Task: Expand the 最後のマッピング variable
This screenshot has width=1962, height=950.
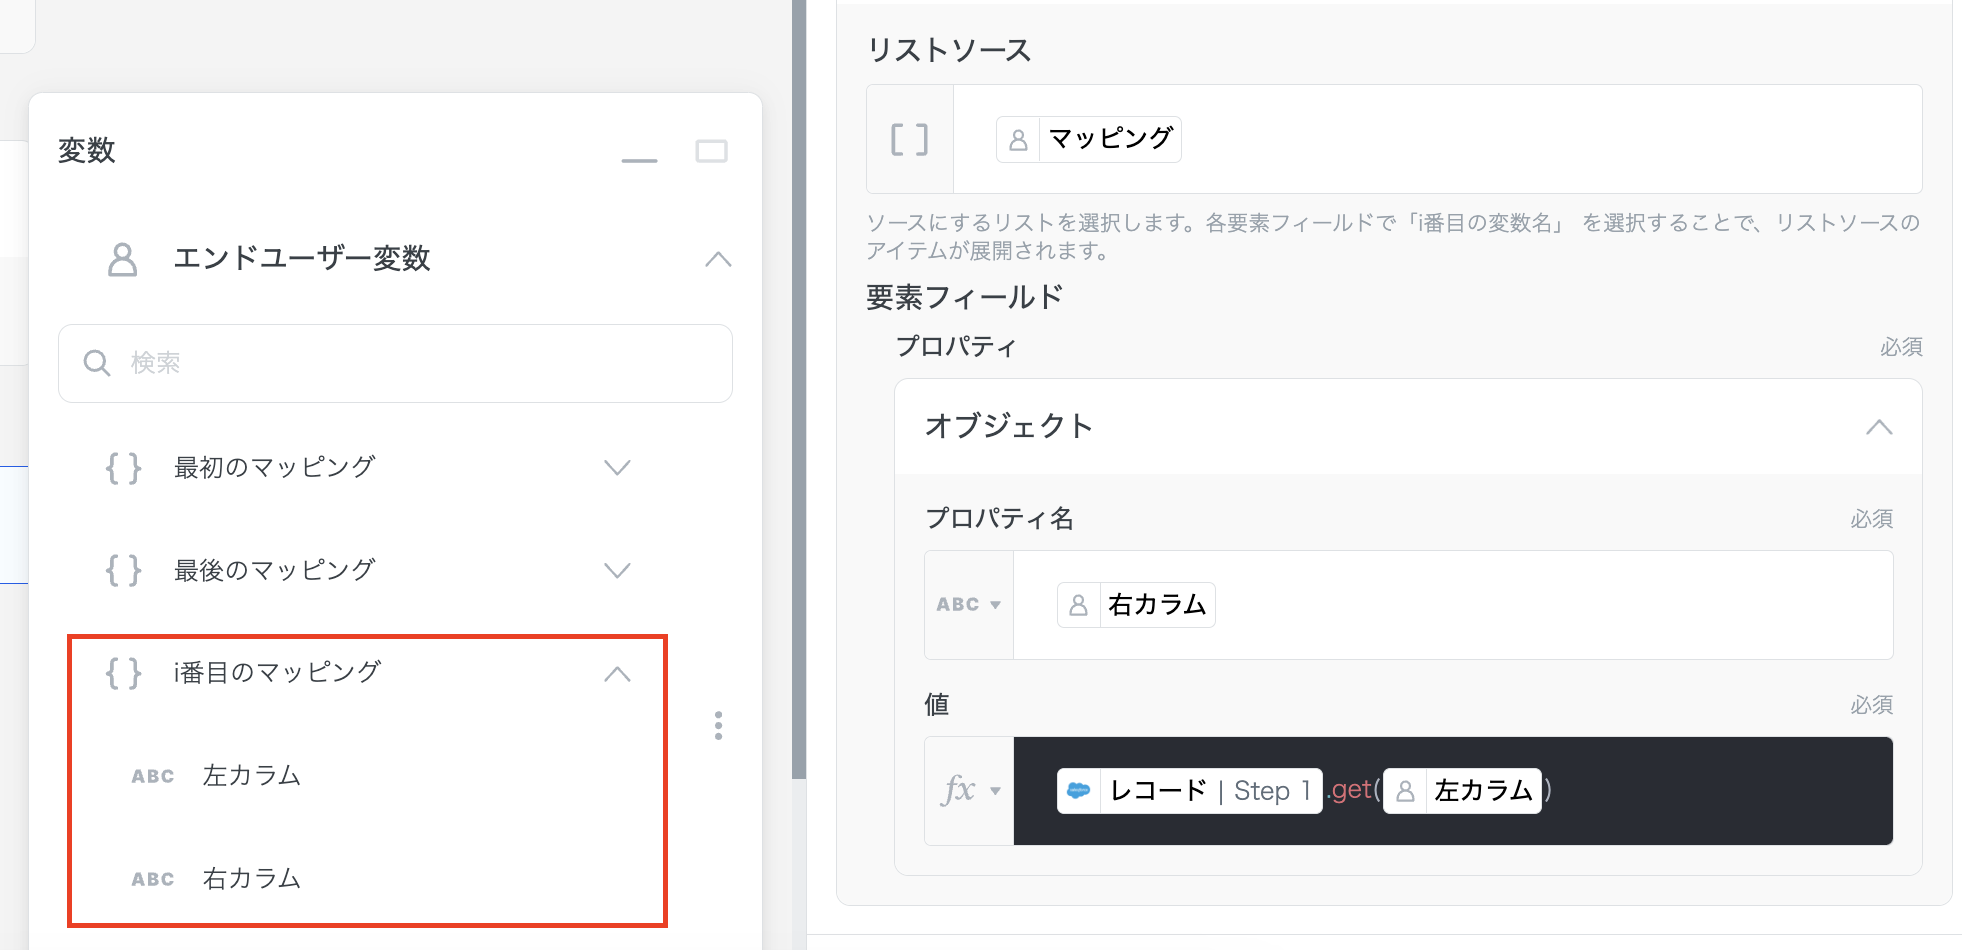Action: [617, 571]
